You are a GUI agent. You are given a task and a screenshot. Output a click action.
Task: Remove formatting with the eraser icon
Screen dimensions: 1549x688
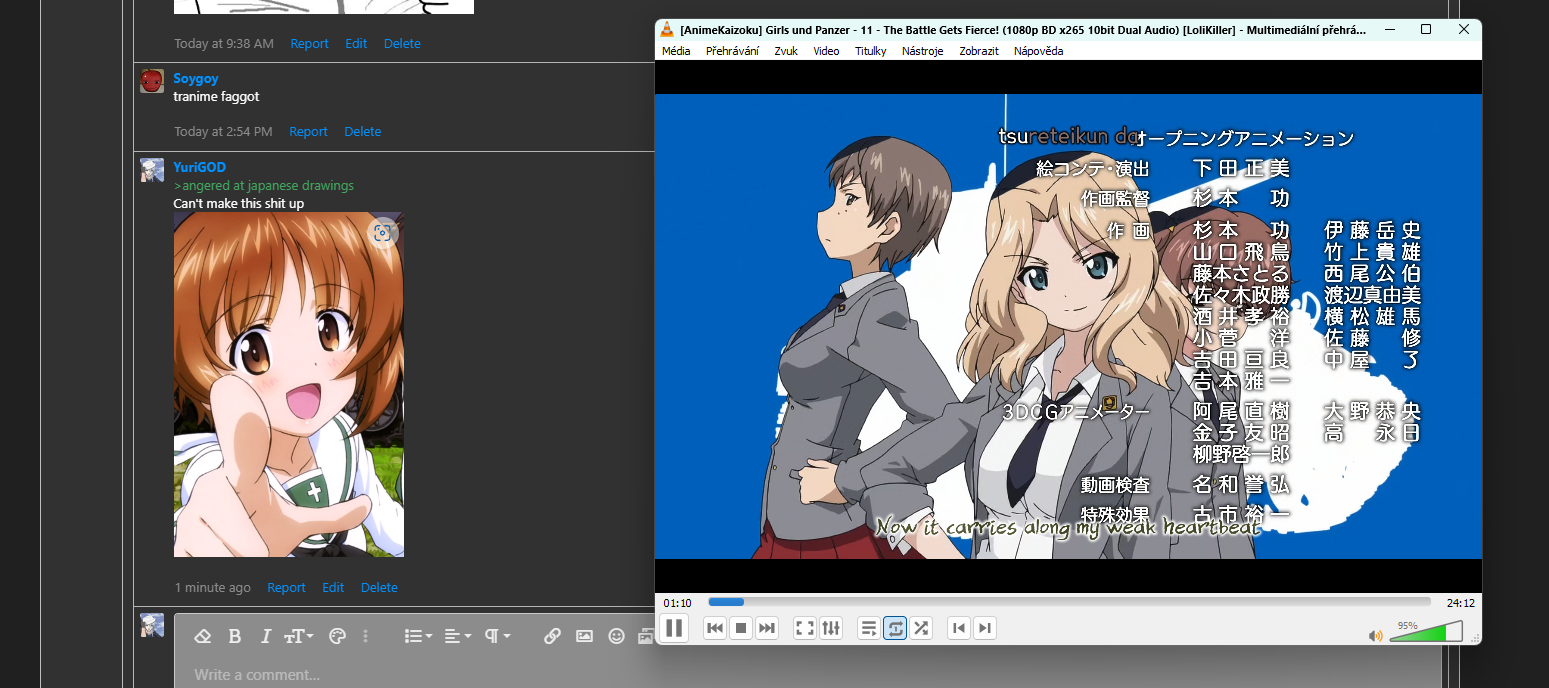[x=202, y=636]
